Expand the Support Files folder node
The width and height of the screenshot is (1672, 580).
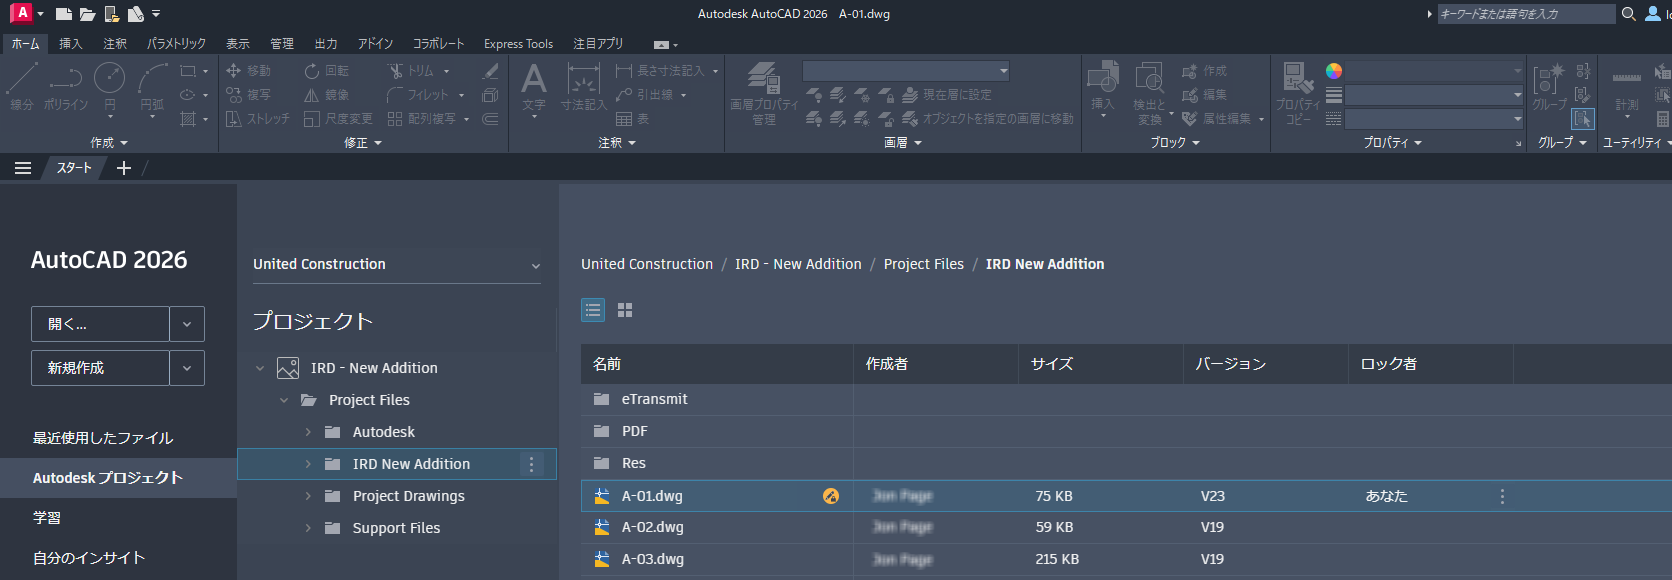tap(308, 528)
